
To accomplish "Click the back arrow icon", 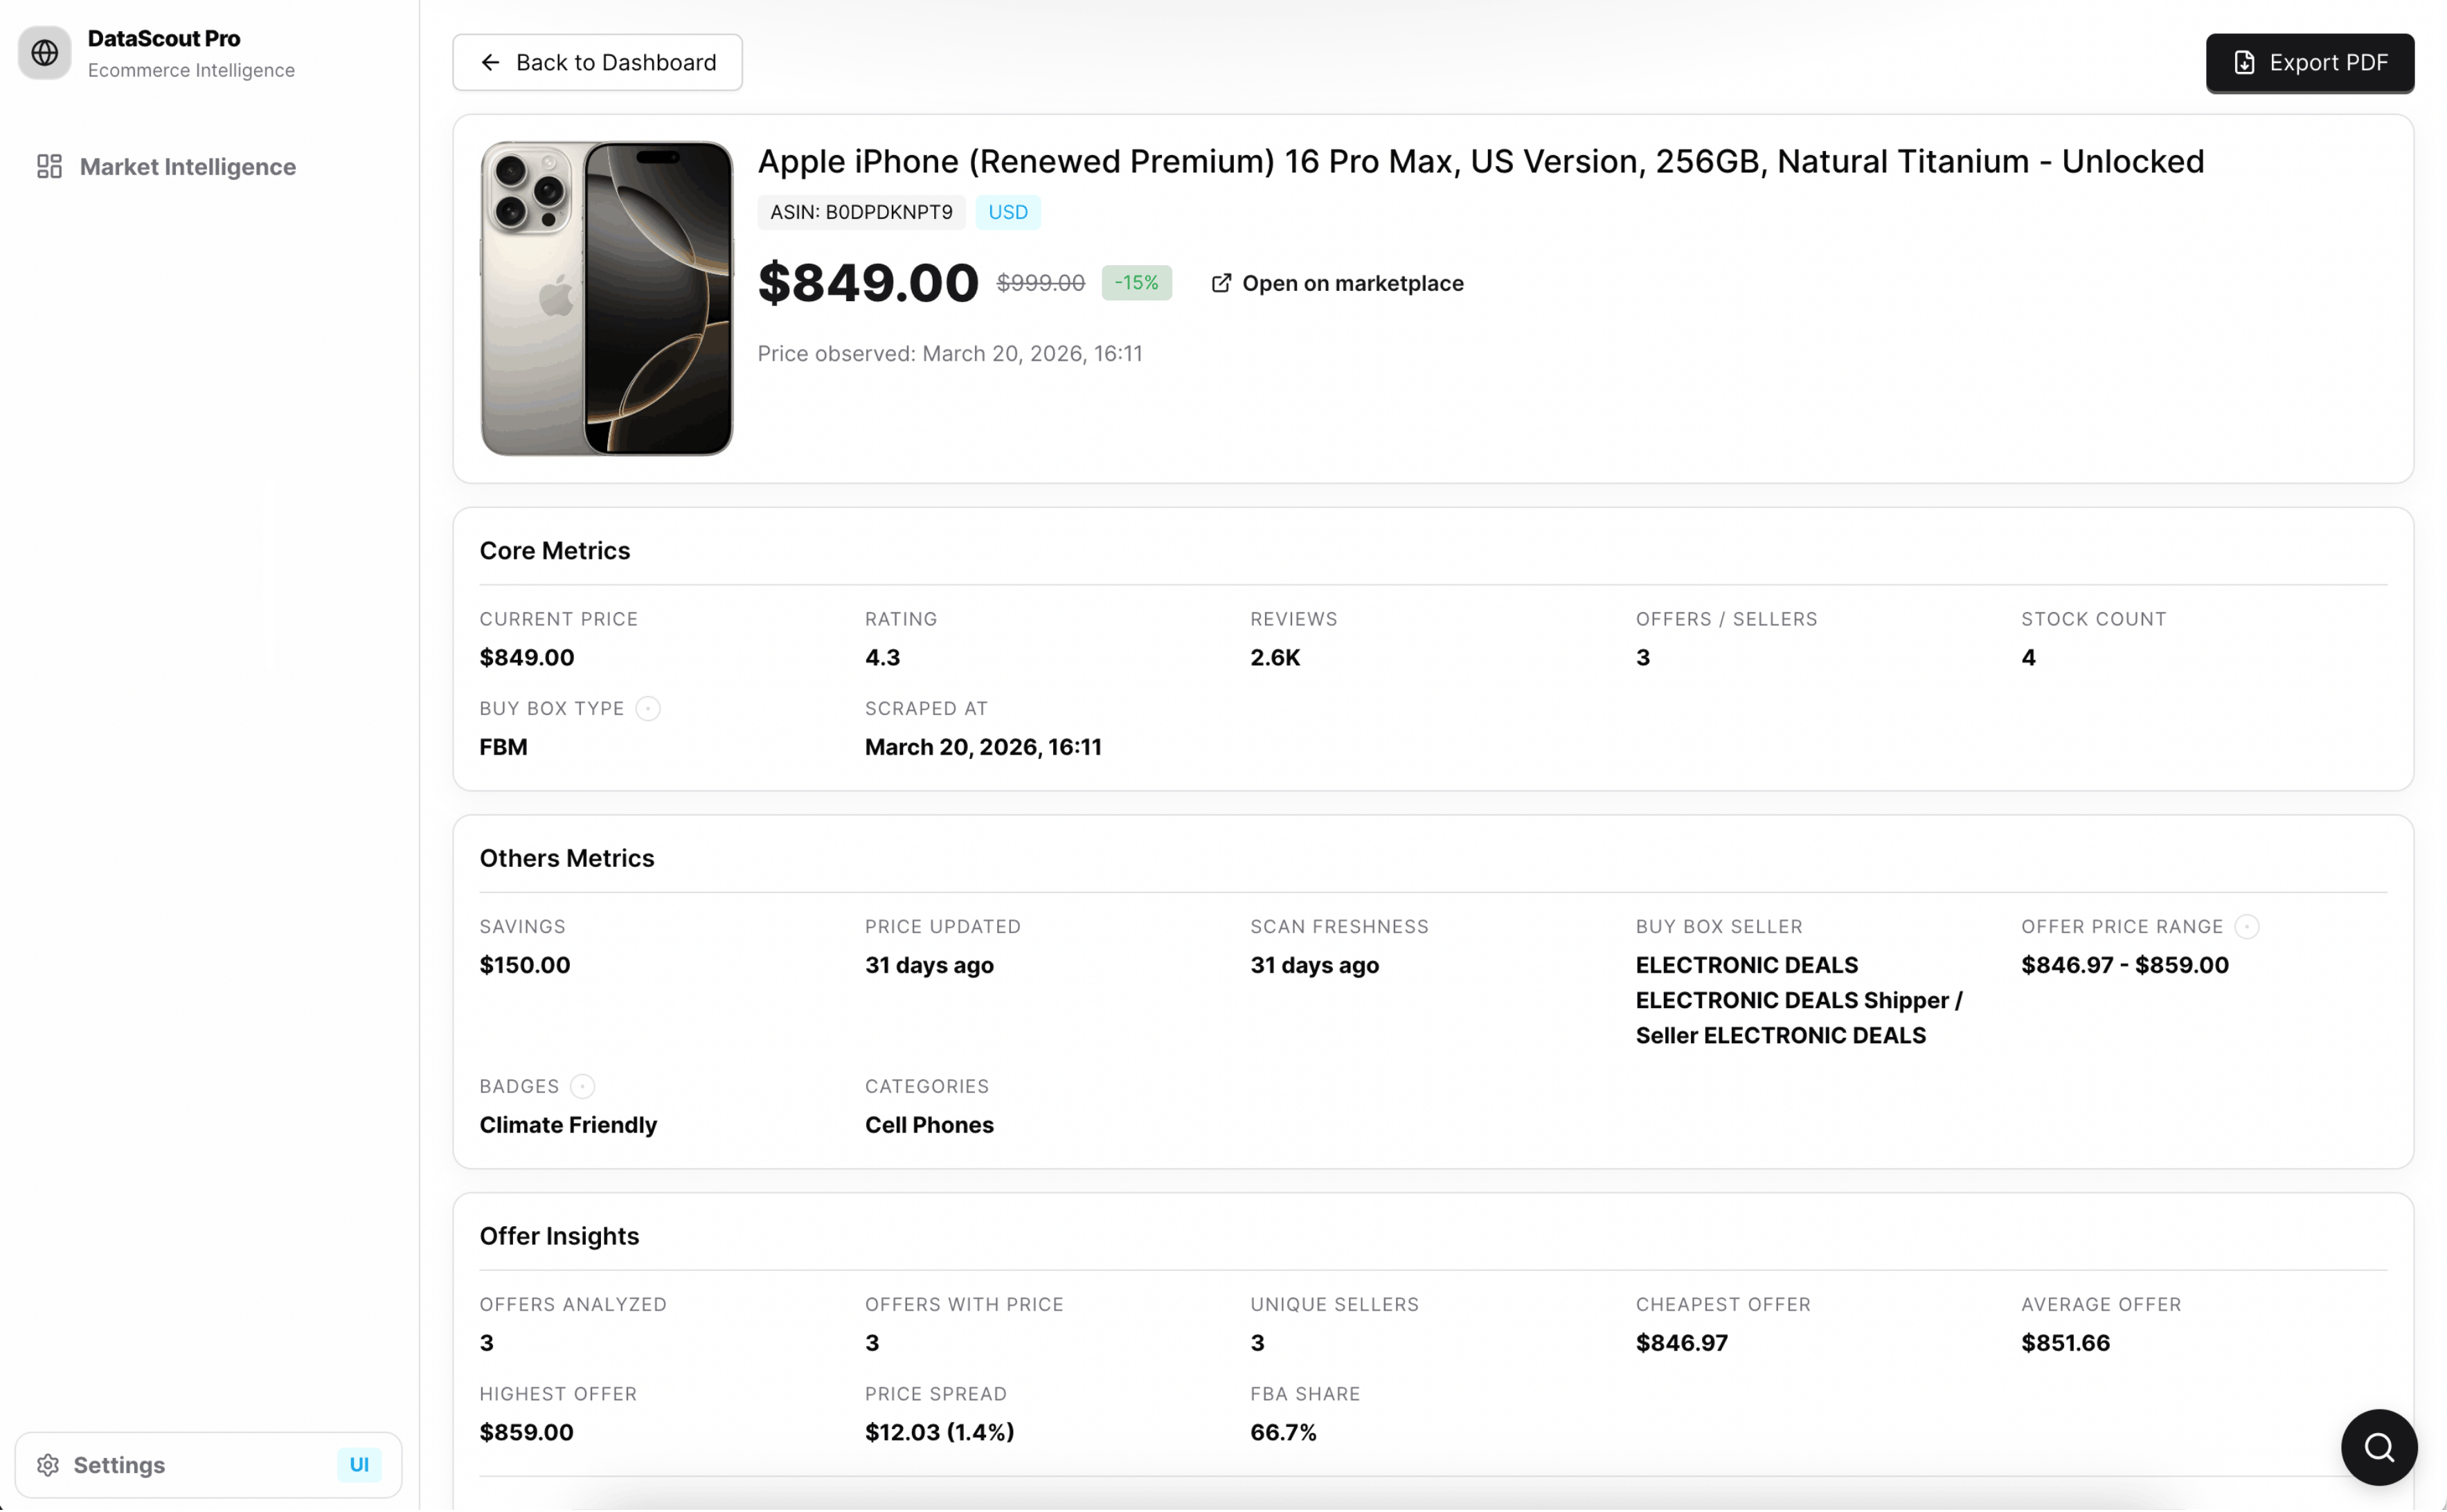I will click(490, 63).
